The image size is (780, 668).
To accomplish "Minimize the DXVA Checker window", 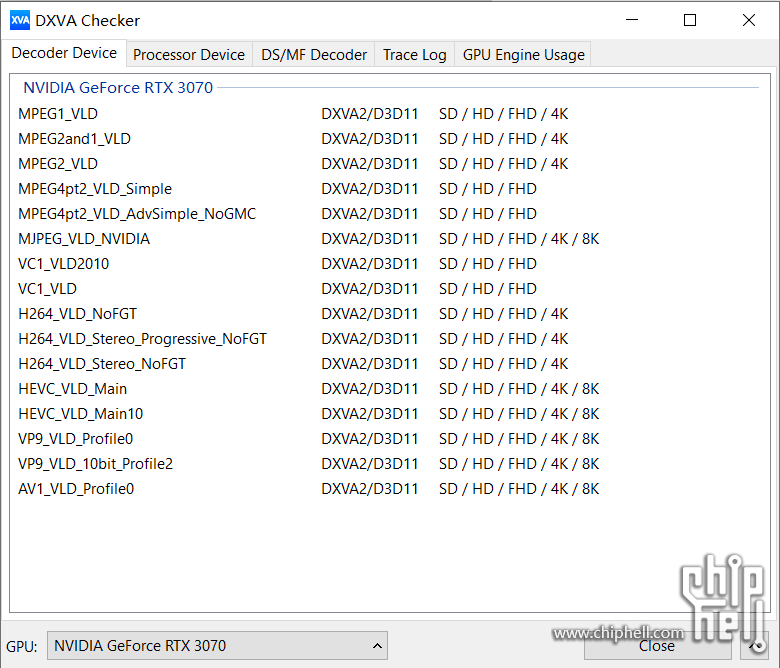I will tap(632, 20).
